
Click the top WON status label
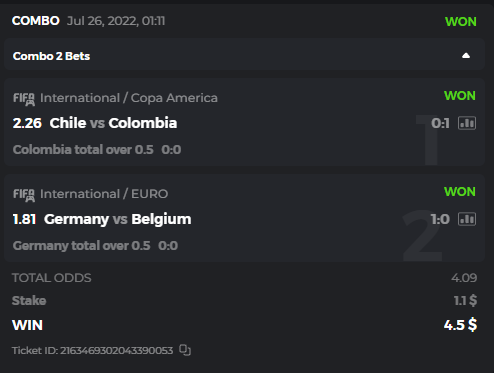click(x=461, y=22)
